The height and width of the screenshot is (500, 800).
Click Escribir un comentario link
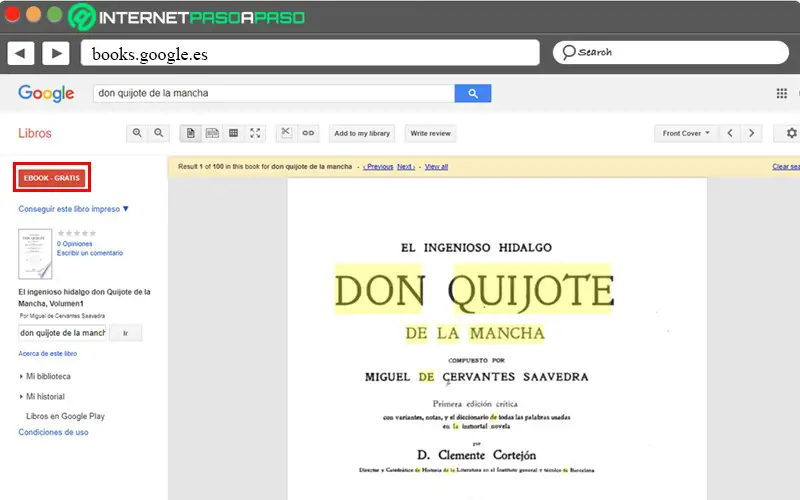point(90,253)
